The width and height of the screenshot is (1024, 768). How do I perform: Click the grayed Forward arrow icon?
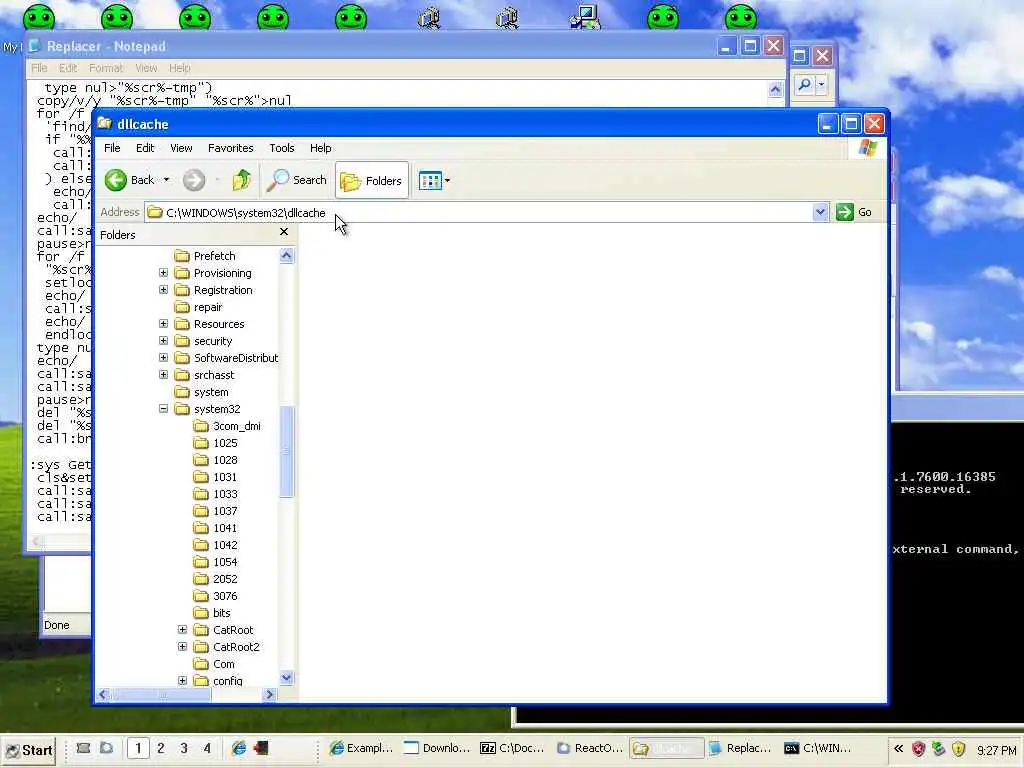click(194, 180)
